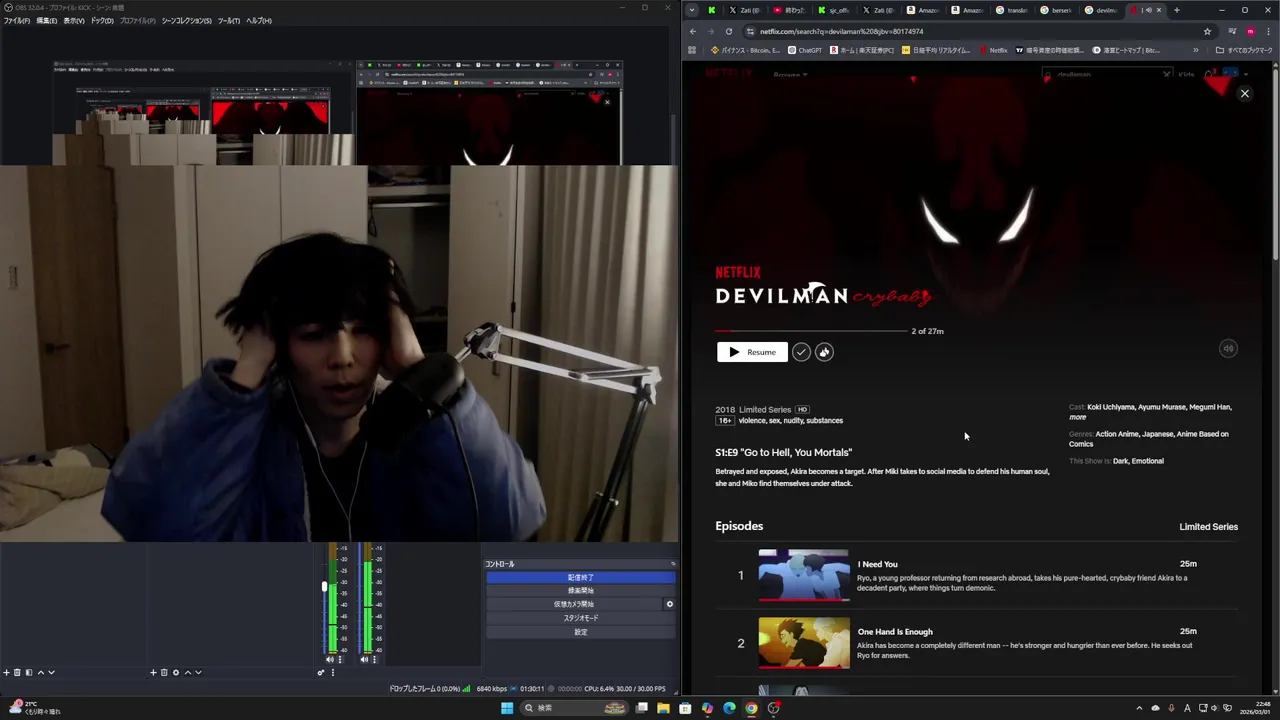Click the Netflix episode progress bar
The height and width of the screenshot is (720, 1280).
pyautogui.click(x=811, y=331)
